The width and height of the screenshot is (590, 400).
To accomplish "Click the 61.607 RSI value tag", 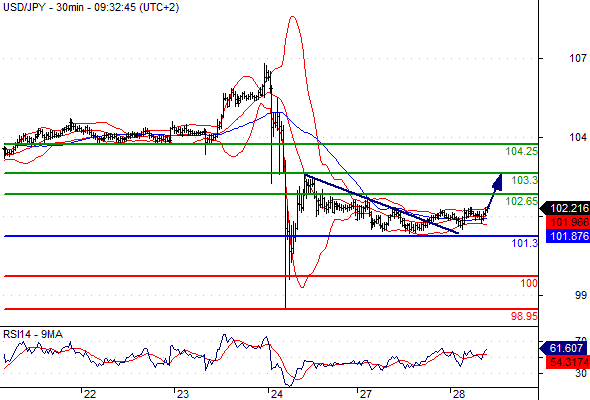I will (x=565, y=348).
